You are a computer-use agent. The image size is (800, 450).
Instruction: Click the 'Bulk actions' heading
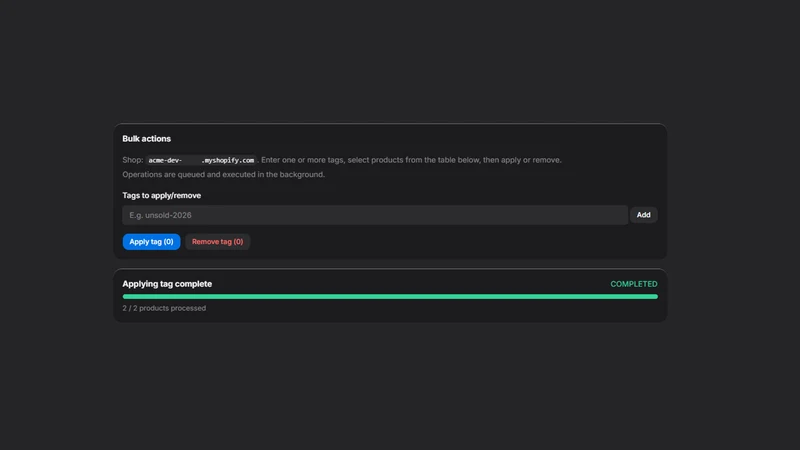click(146, 139)
